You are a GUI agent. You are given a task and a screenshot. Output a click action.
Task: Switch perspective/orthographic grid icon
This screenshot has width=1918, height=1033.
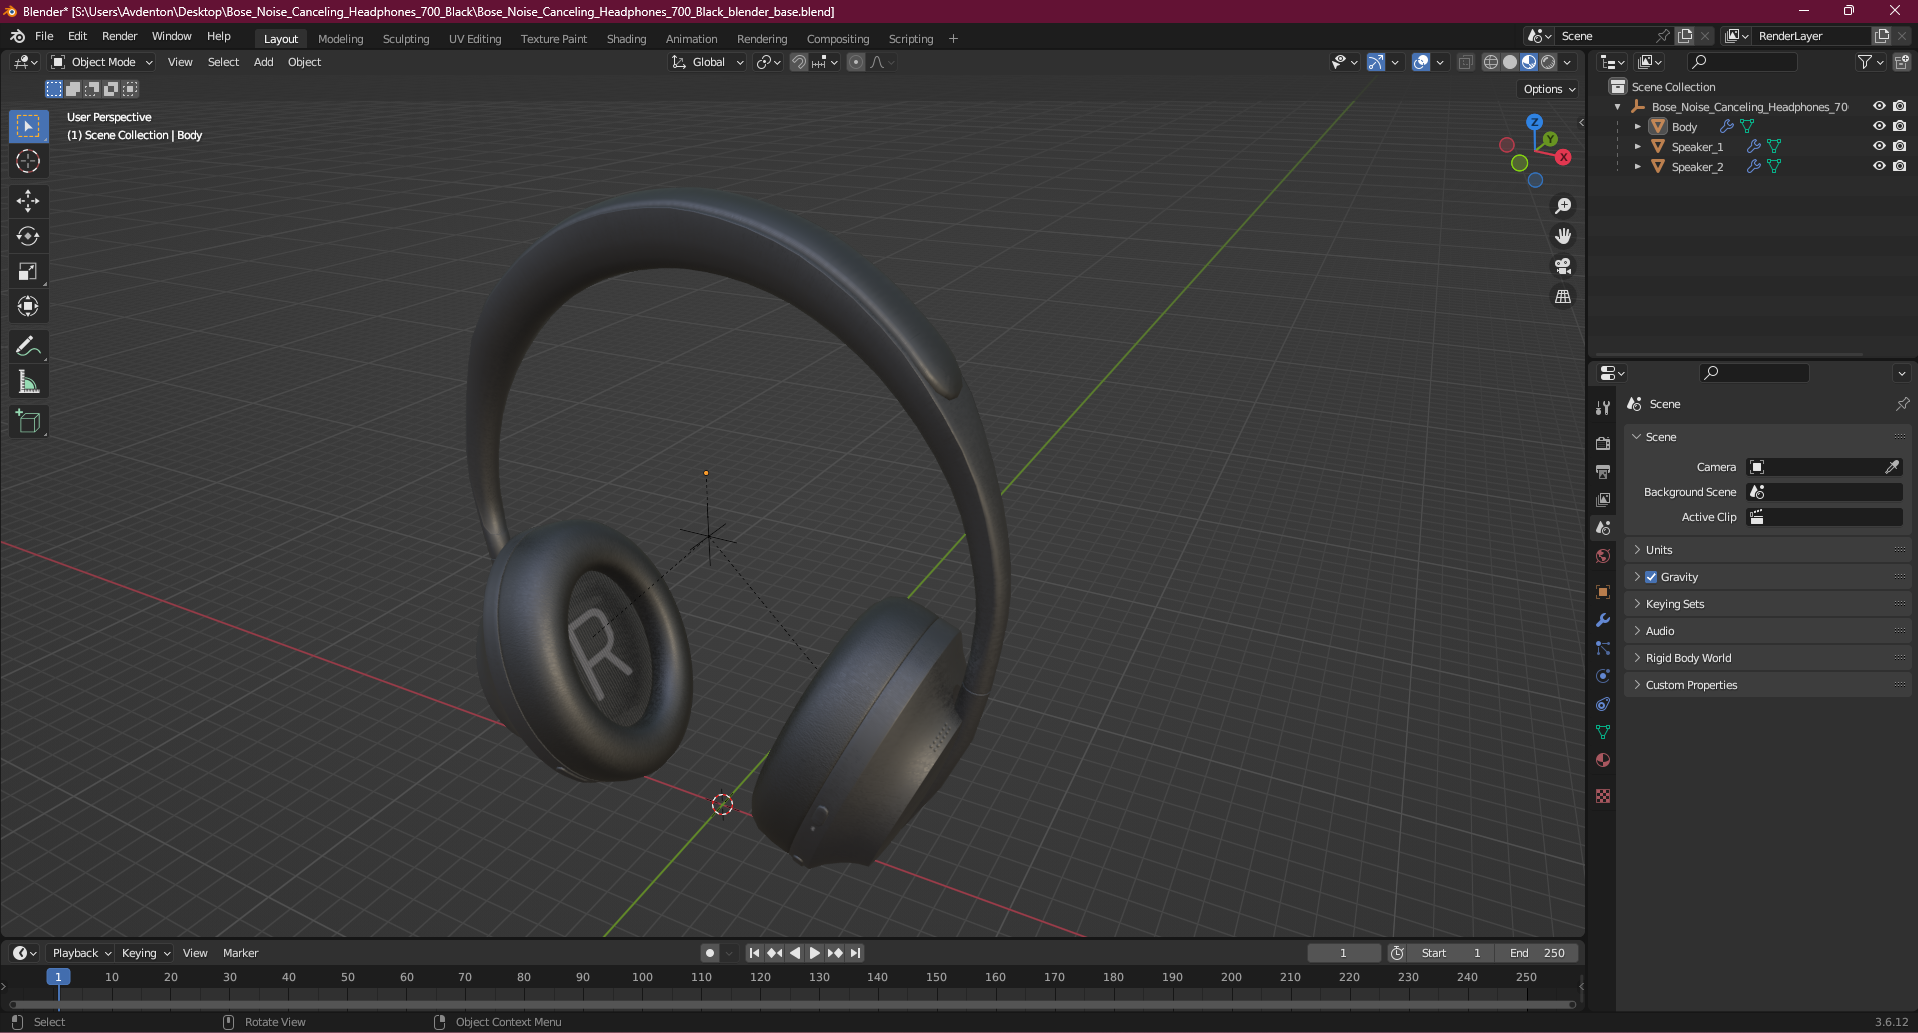[x=1563, y=297]
